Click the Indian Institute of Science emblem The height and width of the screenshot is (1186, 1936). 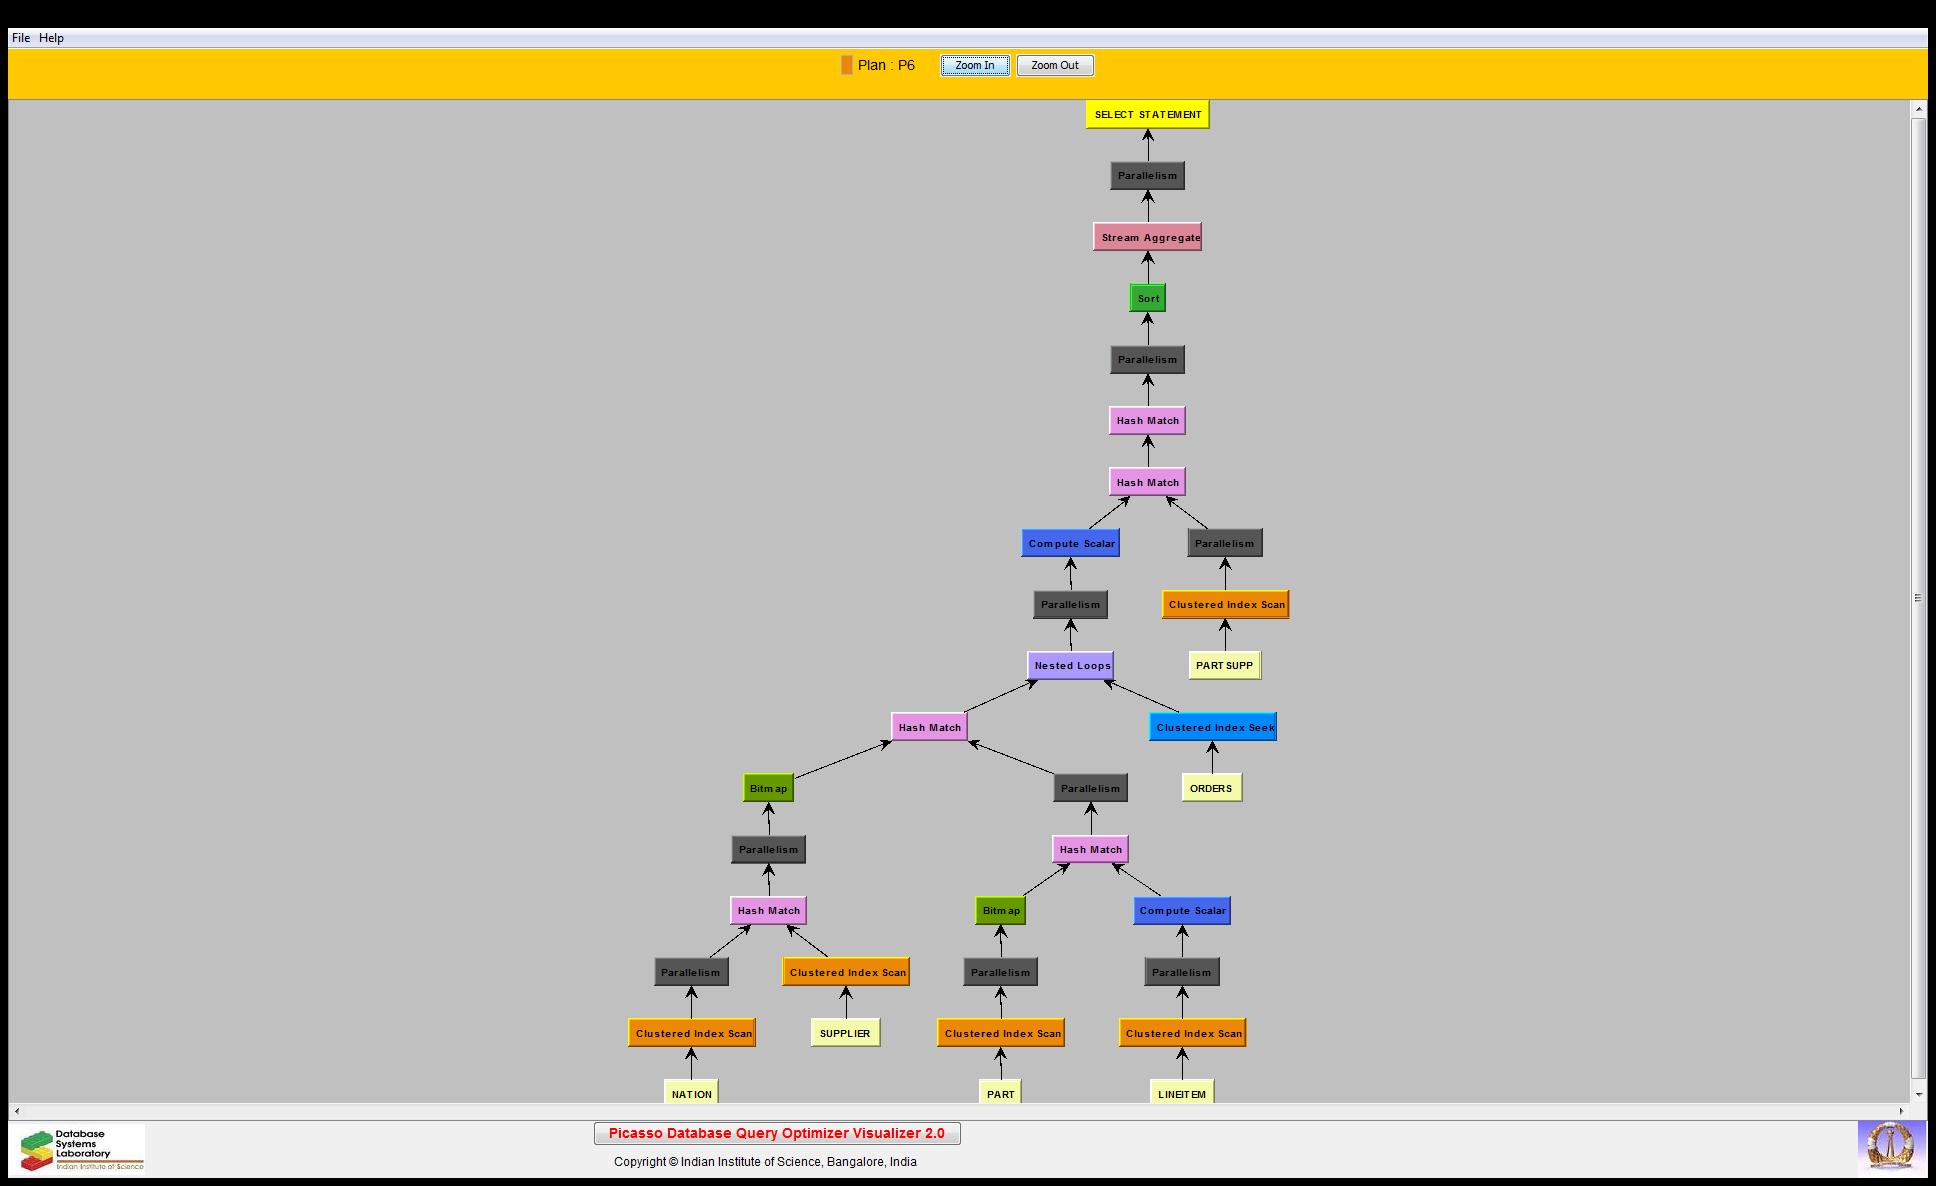[1891, 1146]
